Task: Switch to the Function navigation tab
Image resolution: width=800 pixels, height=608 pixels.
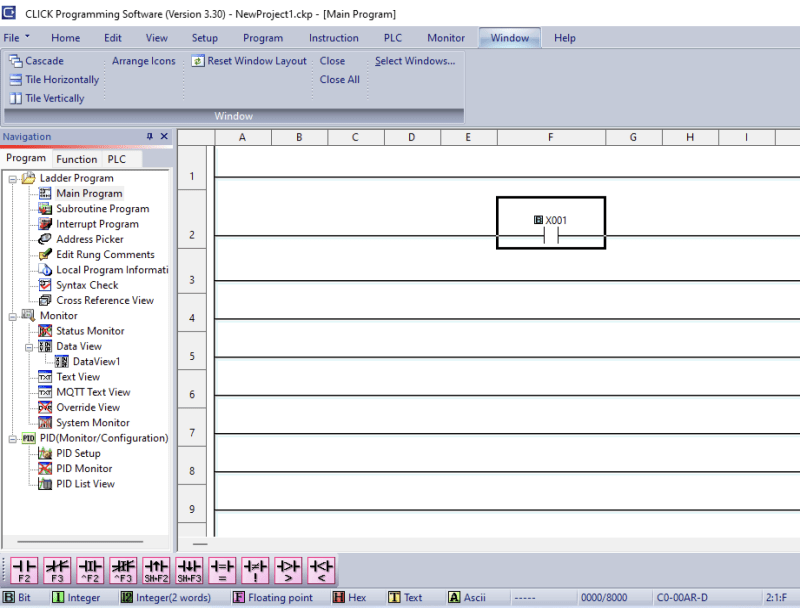Action: pos(77,159)
